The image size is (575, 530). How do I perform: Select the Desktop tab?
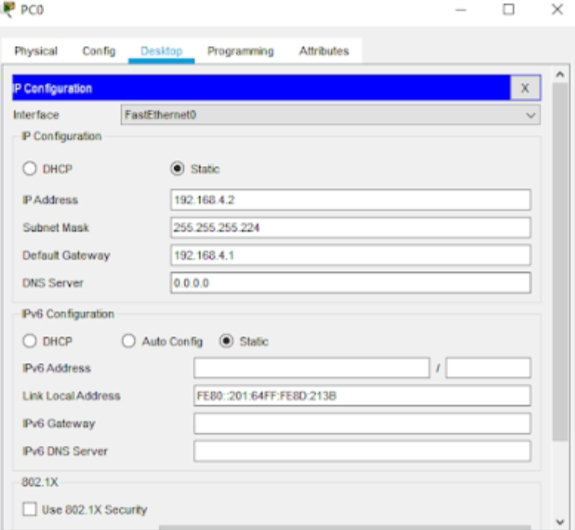(x=161, y=51)
